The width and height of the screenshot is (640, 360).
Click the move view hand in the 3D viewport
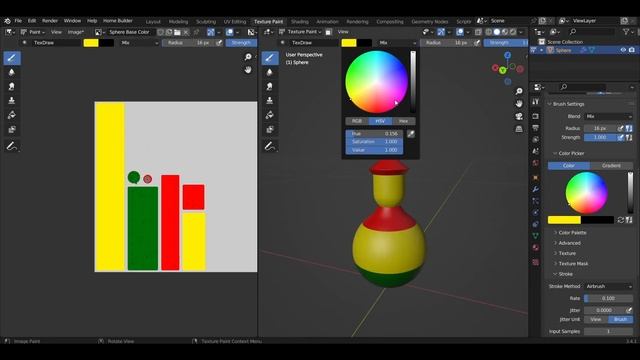519,104
